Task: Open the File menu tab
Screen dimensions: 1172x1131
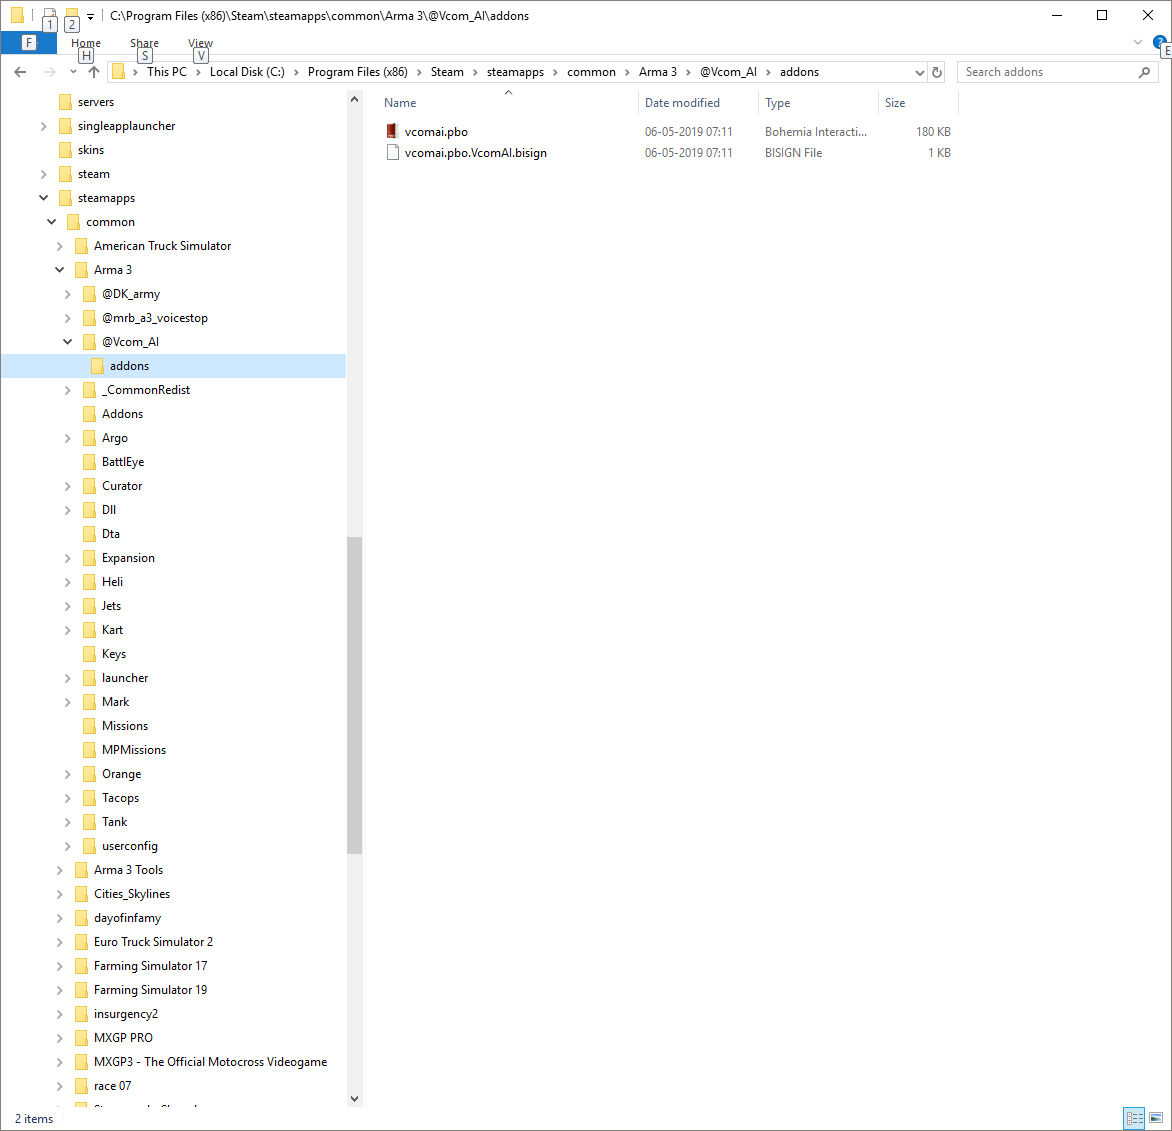Action: click(x=28, y=43)
